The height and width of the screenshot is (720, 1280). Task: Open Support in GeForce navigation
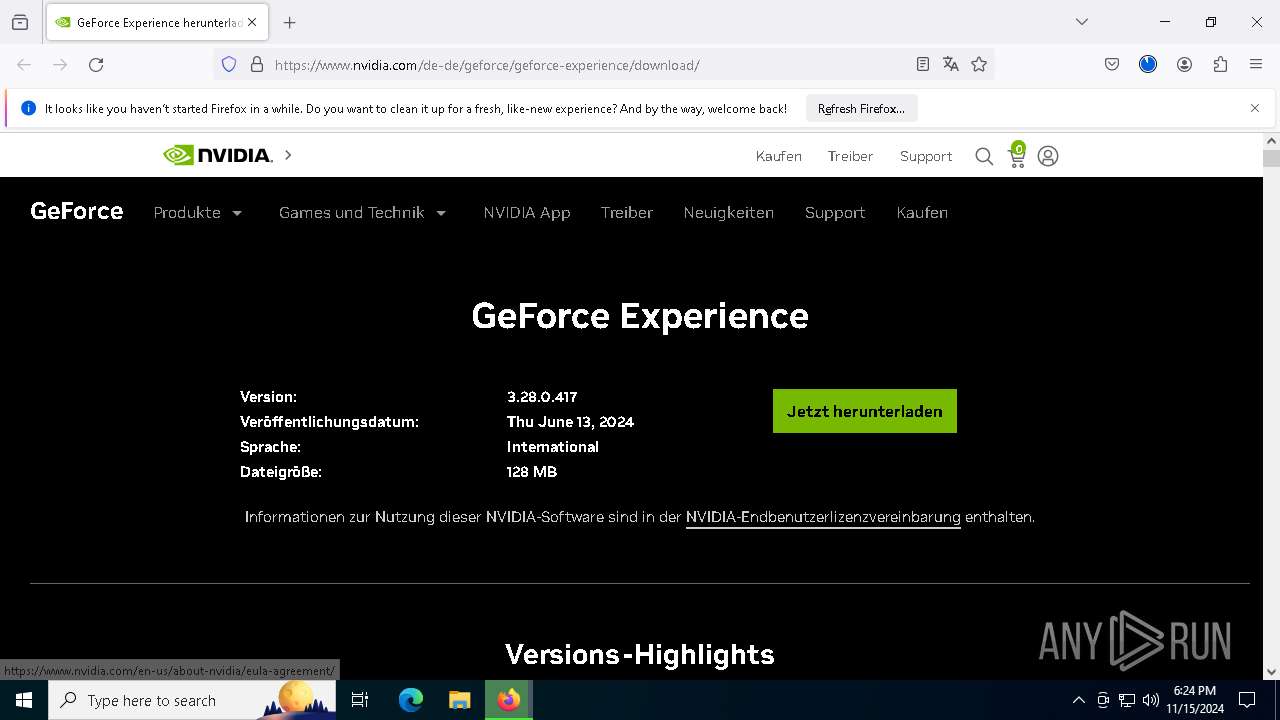pos(835,212)
